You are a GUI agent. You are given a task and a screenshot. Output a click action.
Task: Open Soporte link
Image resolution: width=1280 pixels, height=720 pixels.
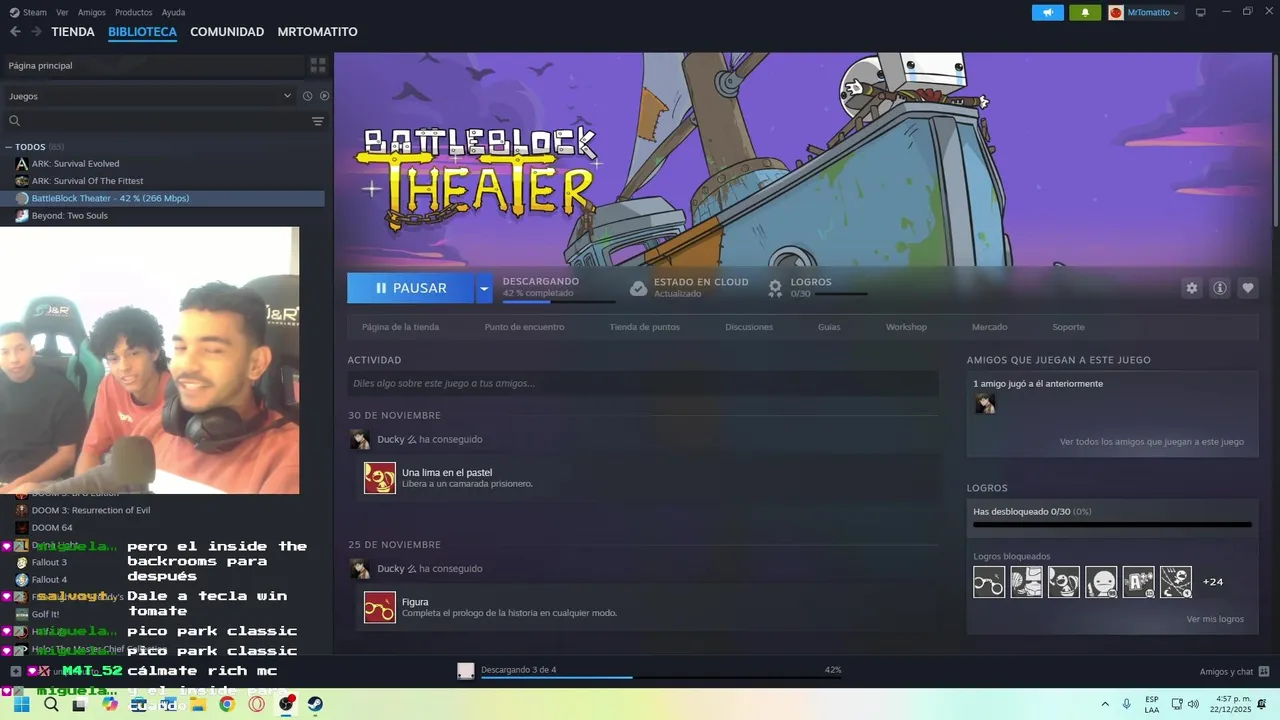click(1068, 327)
